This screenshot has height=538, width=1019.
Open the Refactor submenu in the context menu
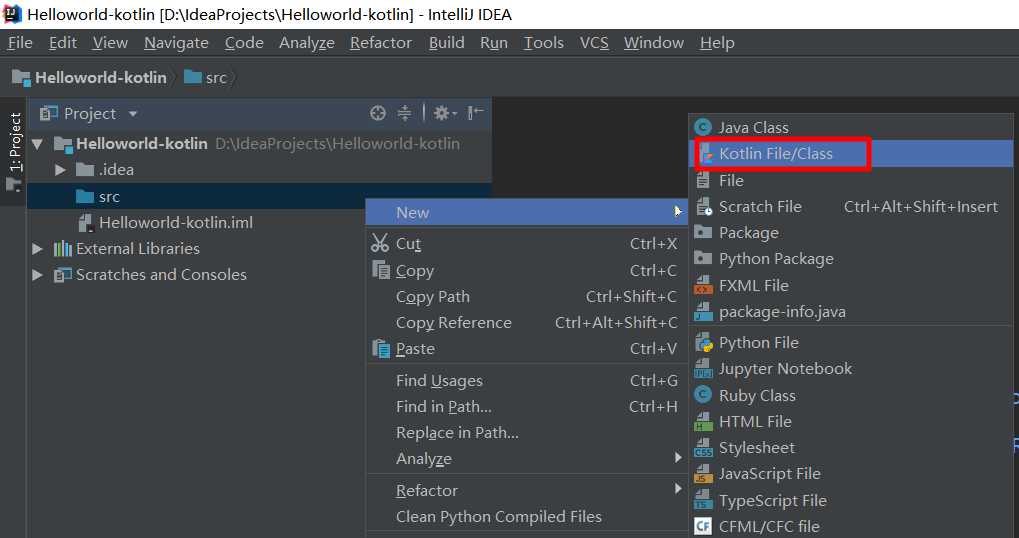coord(526,491)
